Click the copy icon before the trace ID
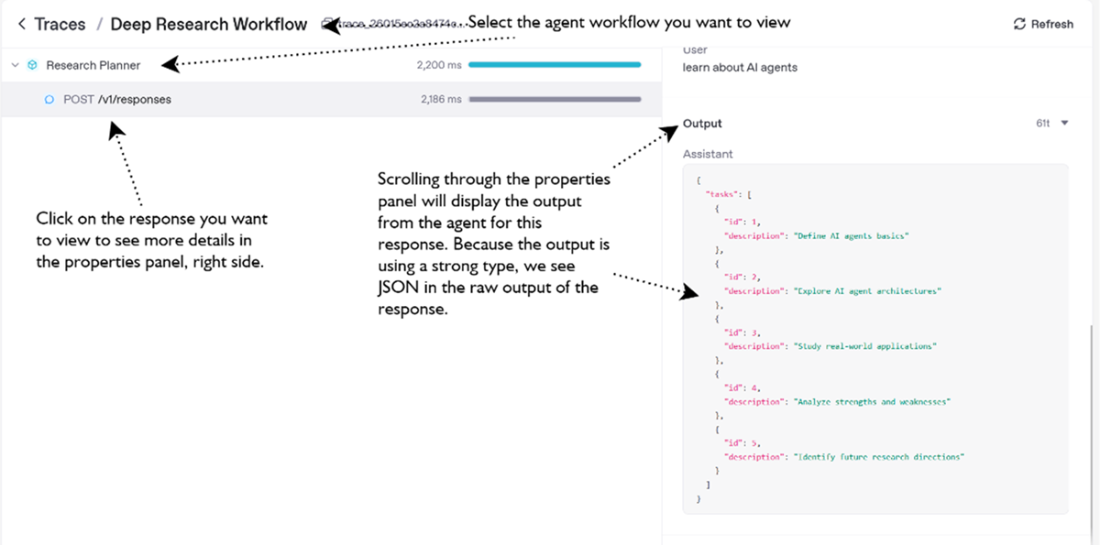The image size is (1100, 545). point(327,23)
